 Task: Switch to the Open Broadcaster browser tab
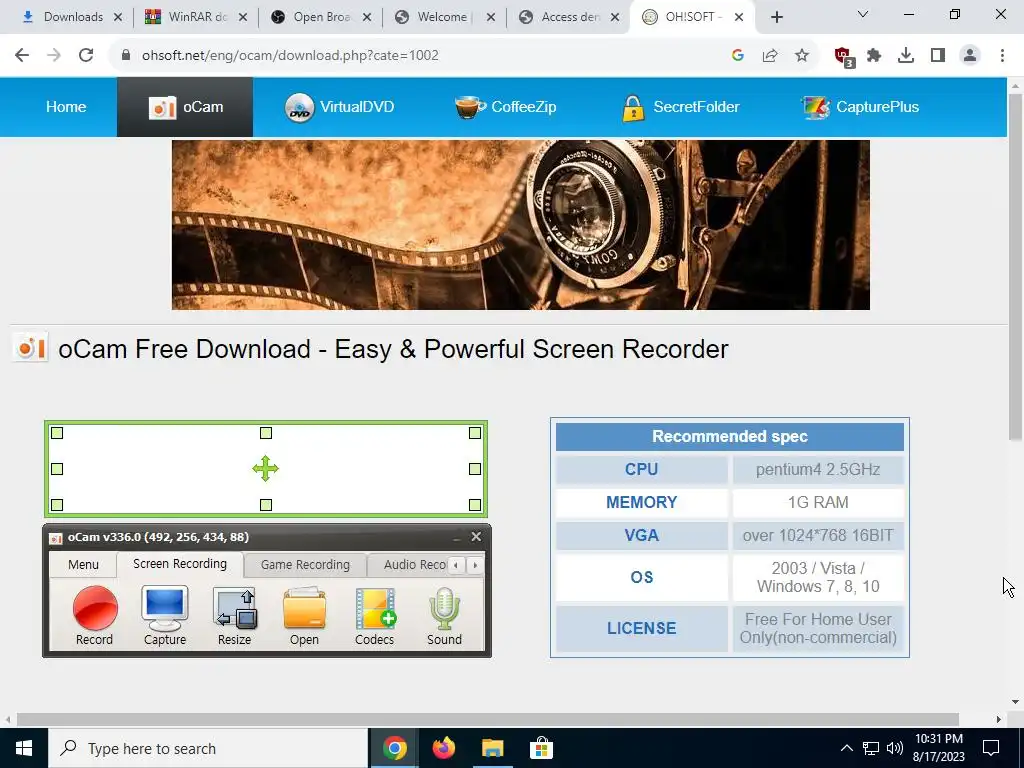point(313,17)
